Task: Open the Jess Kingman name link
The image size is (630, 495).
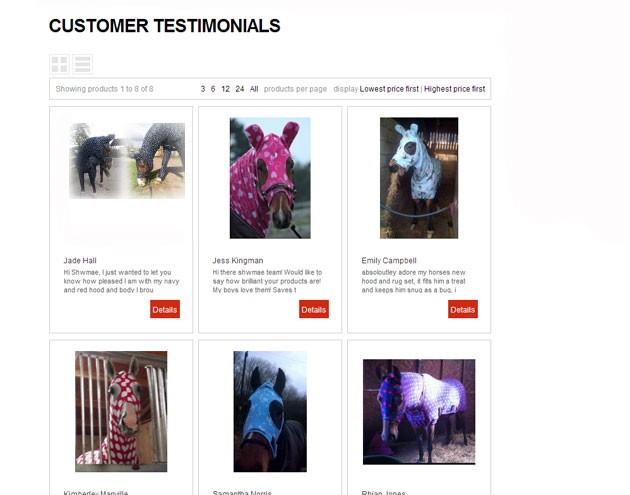Action: pos(238,260)
